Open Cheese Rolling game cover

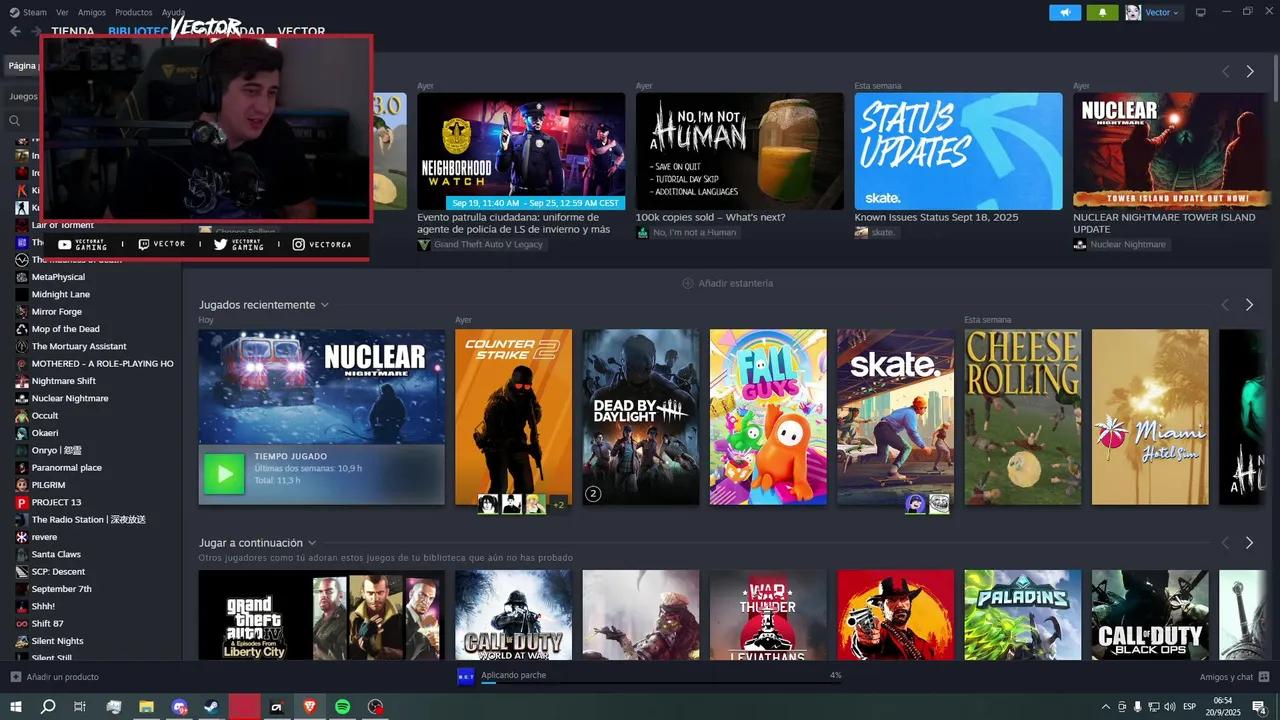[1023, 417]
